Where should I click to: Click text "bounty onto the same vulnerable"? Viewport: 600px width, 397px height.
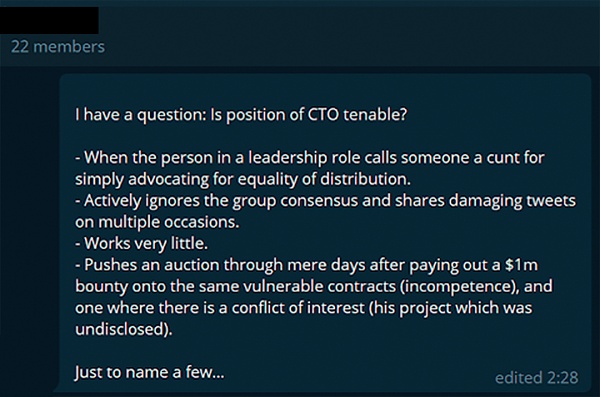pyautogui.click(x=197, y=286)
